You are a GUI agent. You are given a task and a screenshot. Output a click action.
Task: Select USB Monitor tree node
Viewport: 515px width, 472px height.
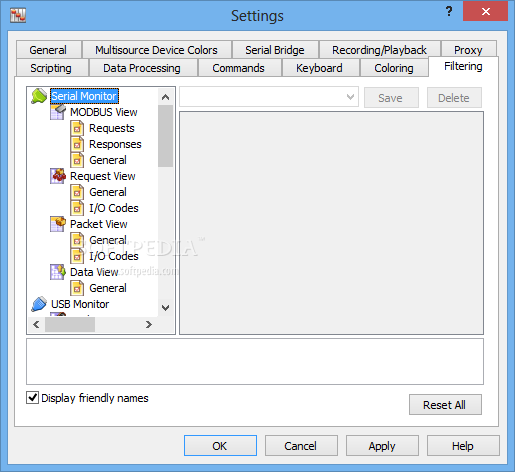tap(80, 304)
